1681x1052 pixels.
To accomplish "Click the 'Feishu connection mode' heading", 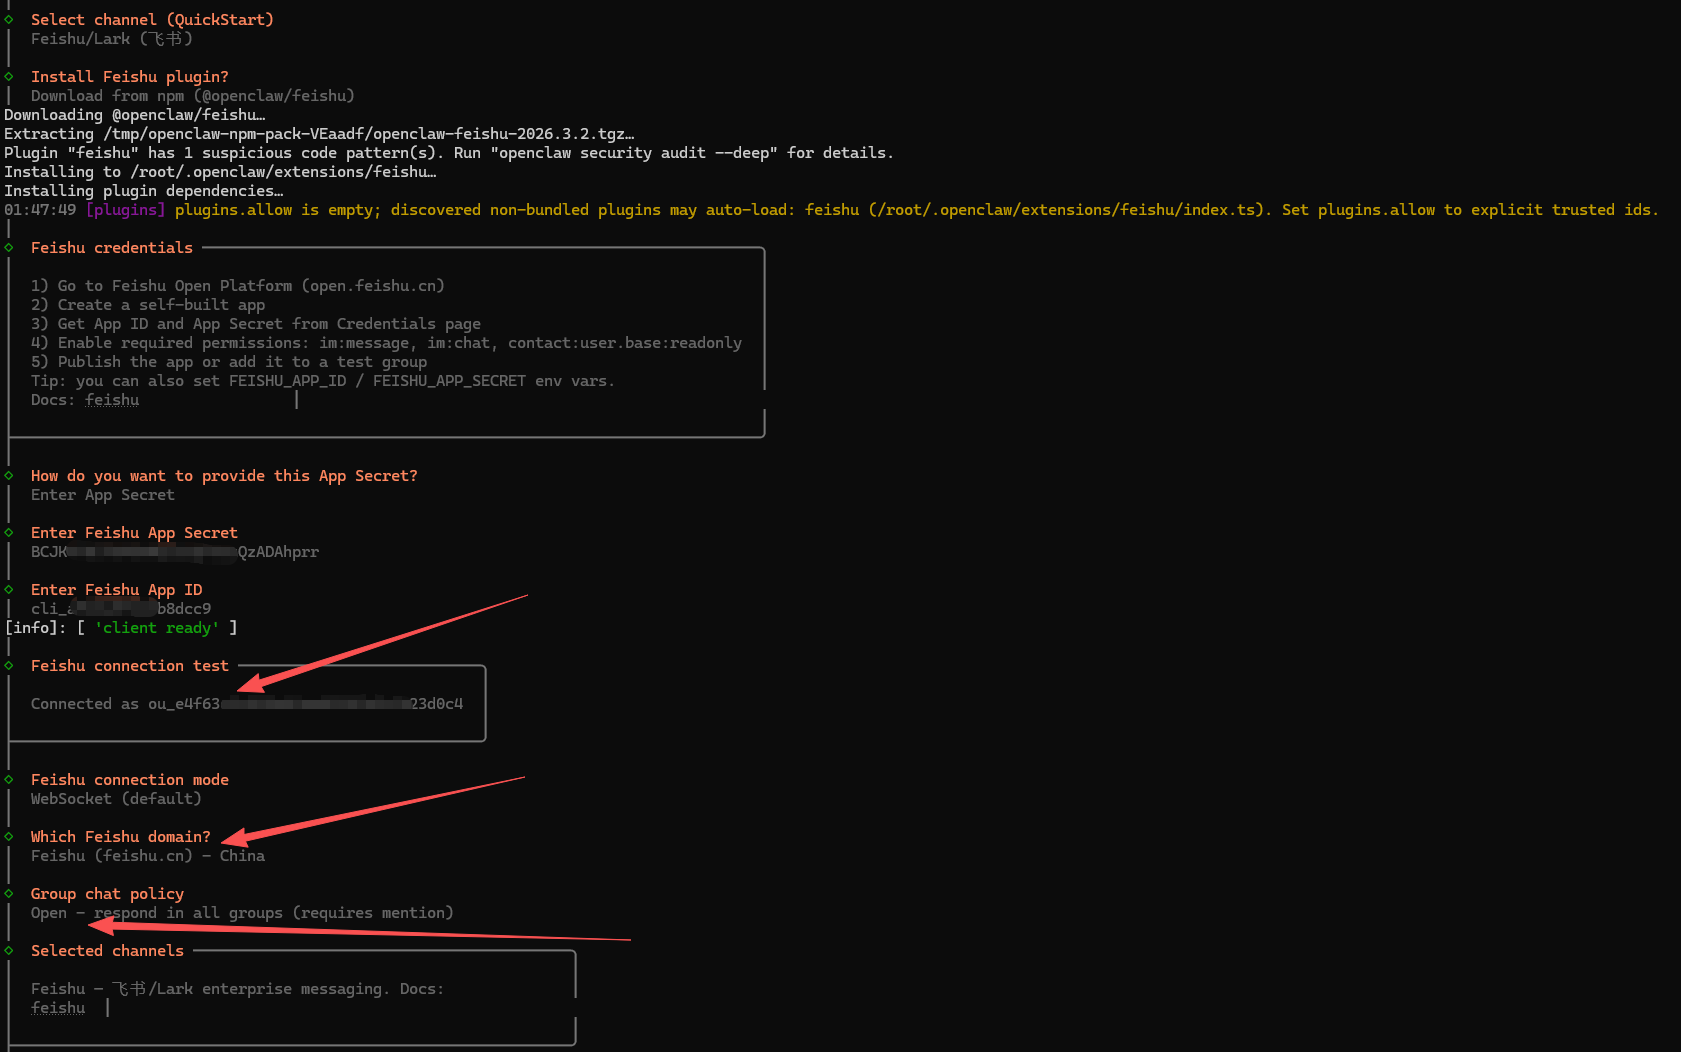I will coord(130,779).
